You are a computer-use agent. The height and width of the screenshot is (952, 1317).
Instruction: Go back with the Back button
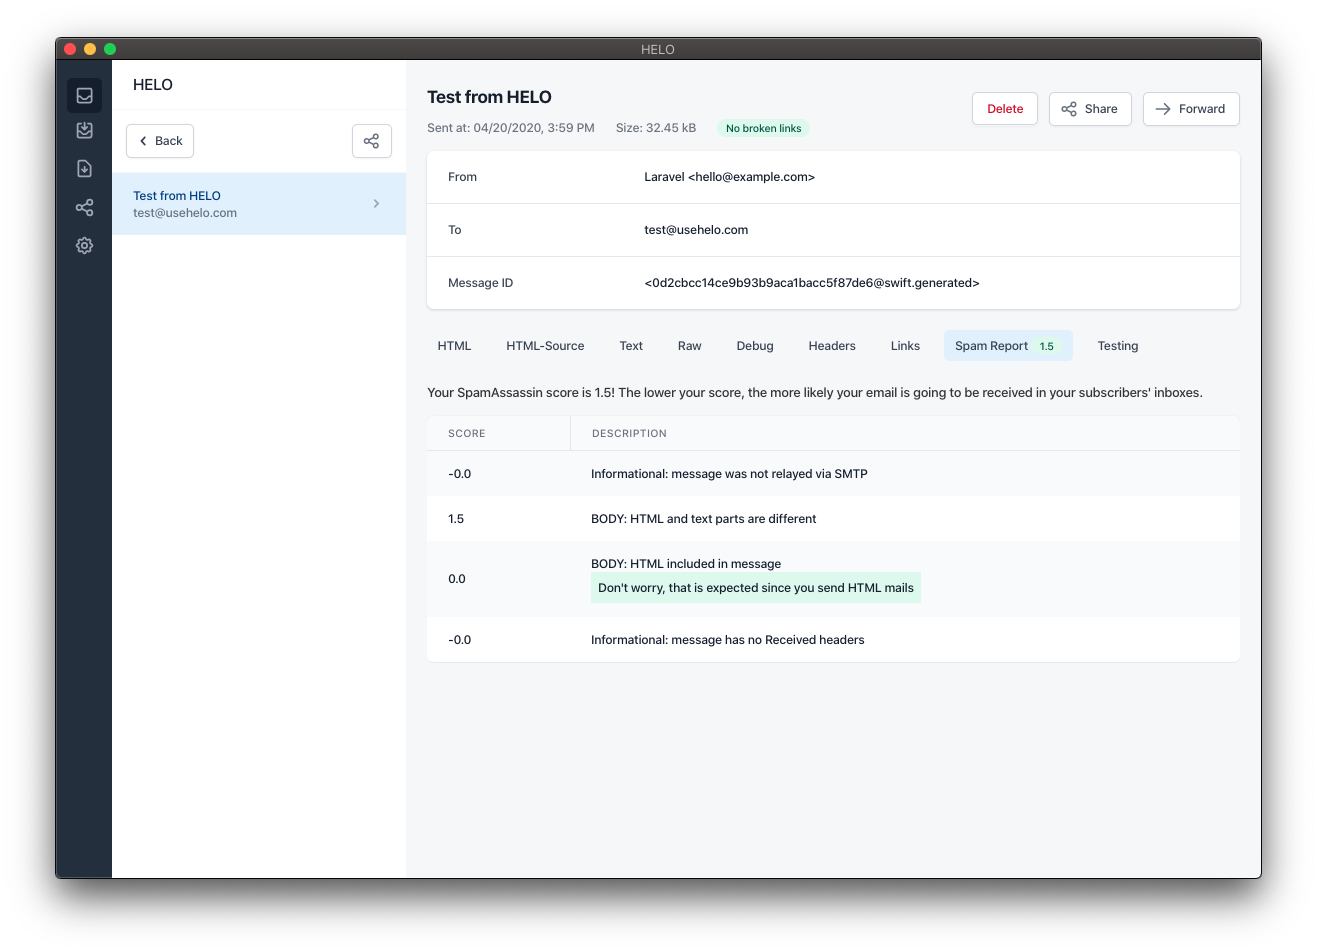pyautogui.click(x=160, y=141)
